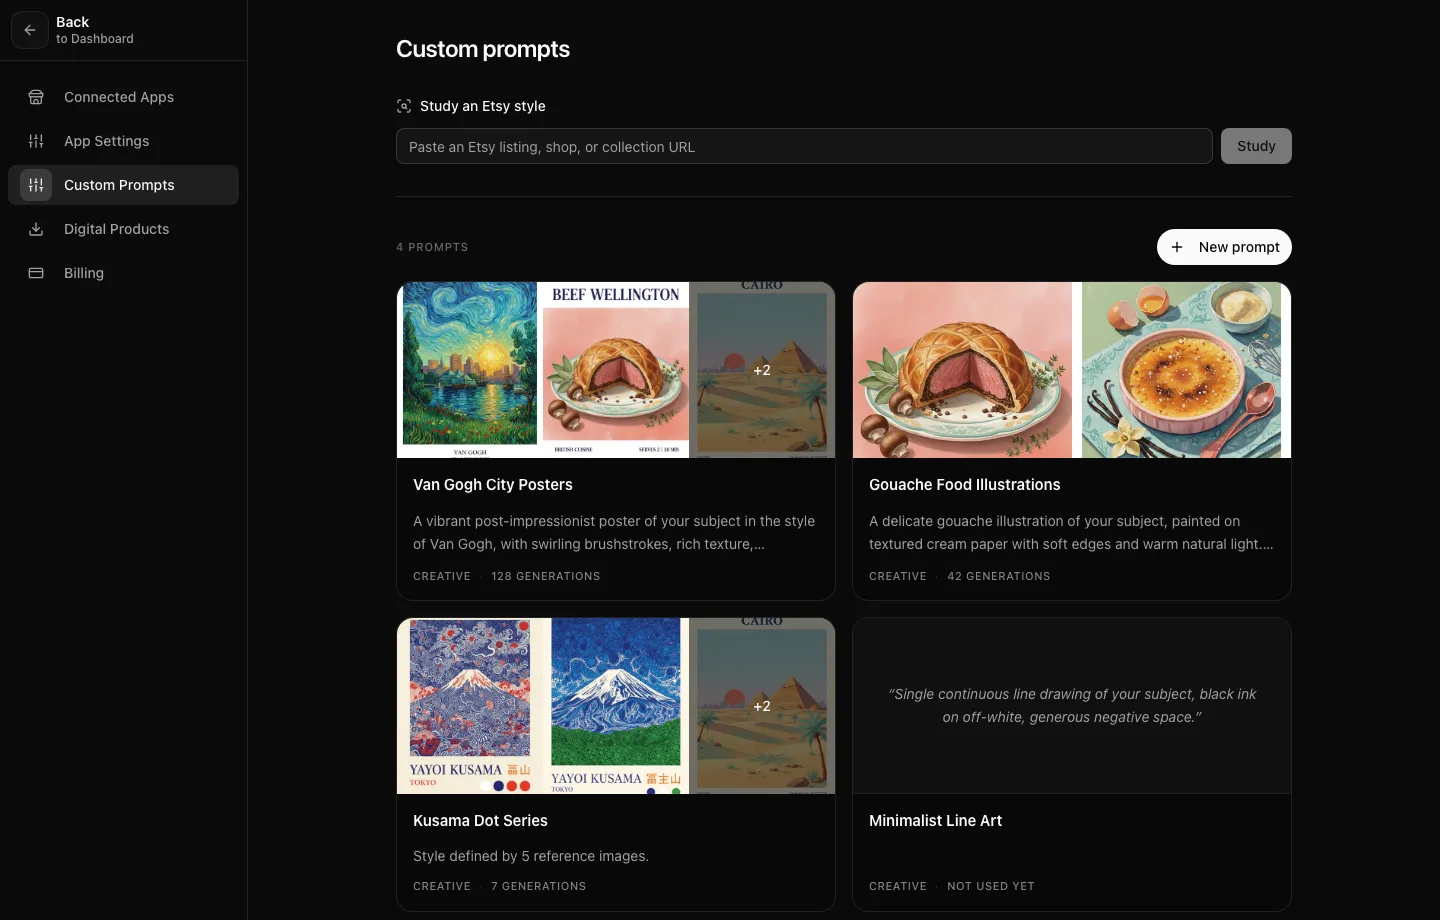Open Connected Apps in the sidebar
The image size is (1440, 920).
[x=123, y=97]
